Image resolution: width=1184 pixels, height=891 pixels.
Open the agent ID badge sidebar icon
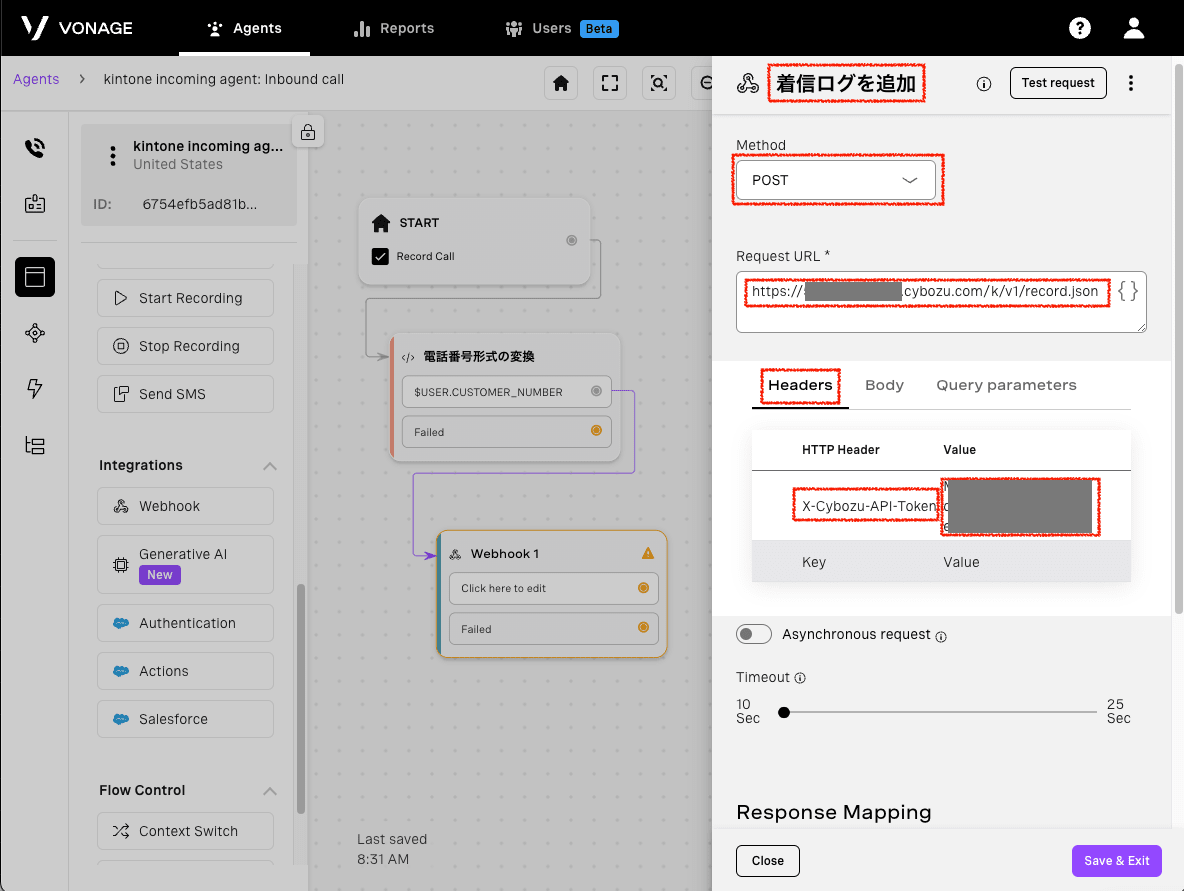click(35, 204)
